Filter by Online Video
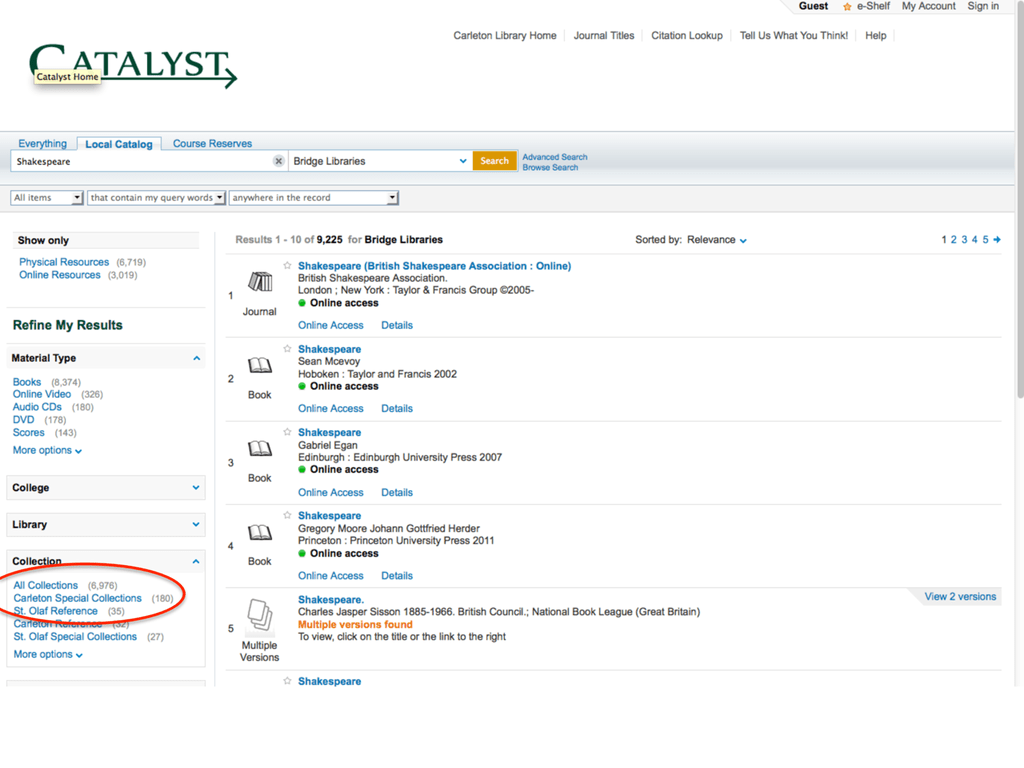 pos(42,394)
